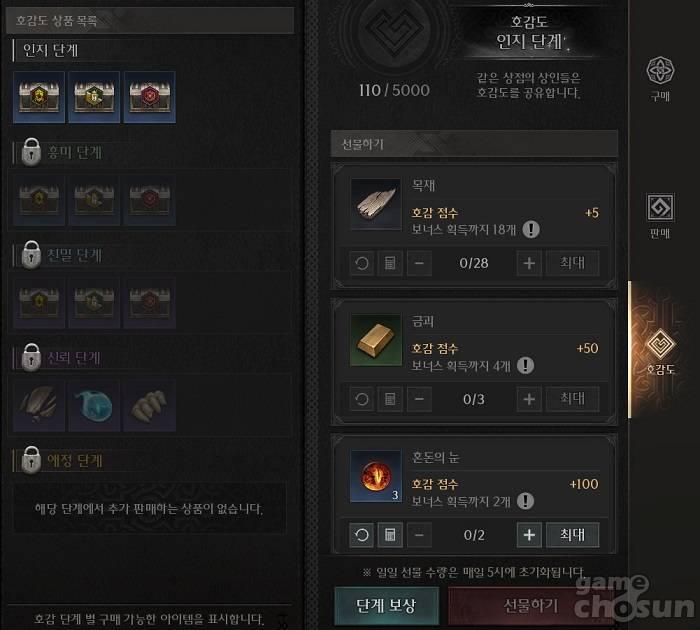Click info exclamation icon beside 금괴 bonus

click(x=525, y=365)
